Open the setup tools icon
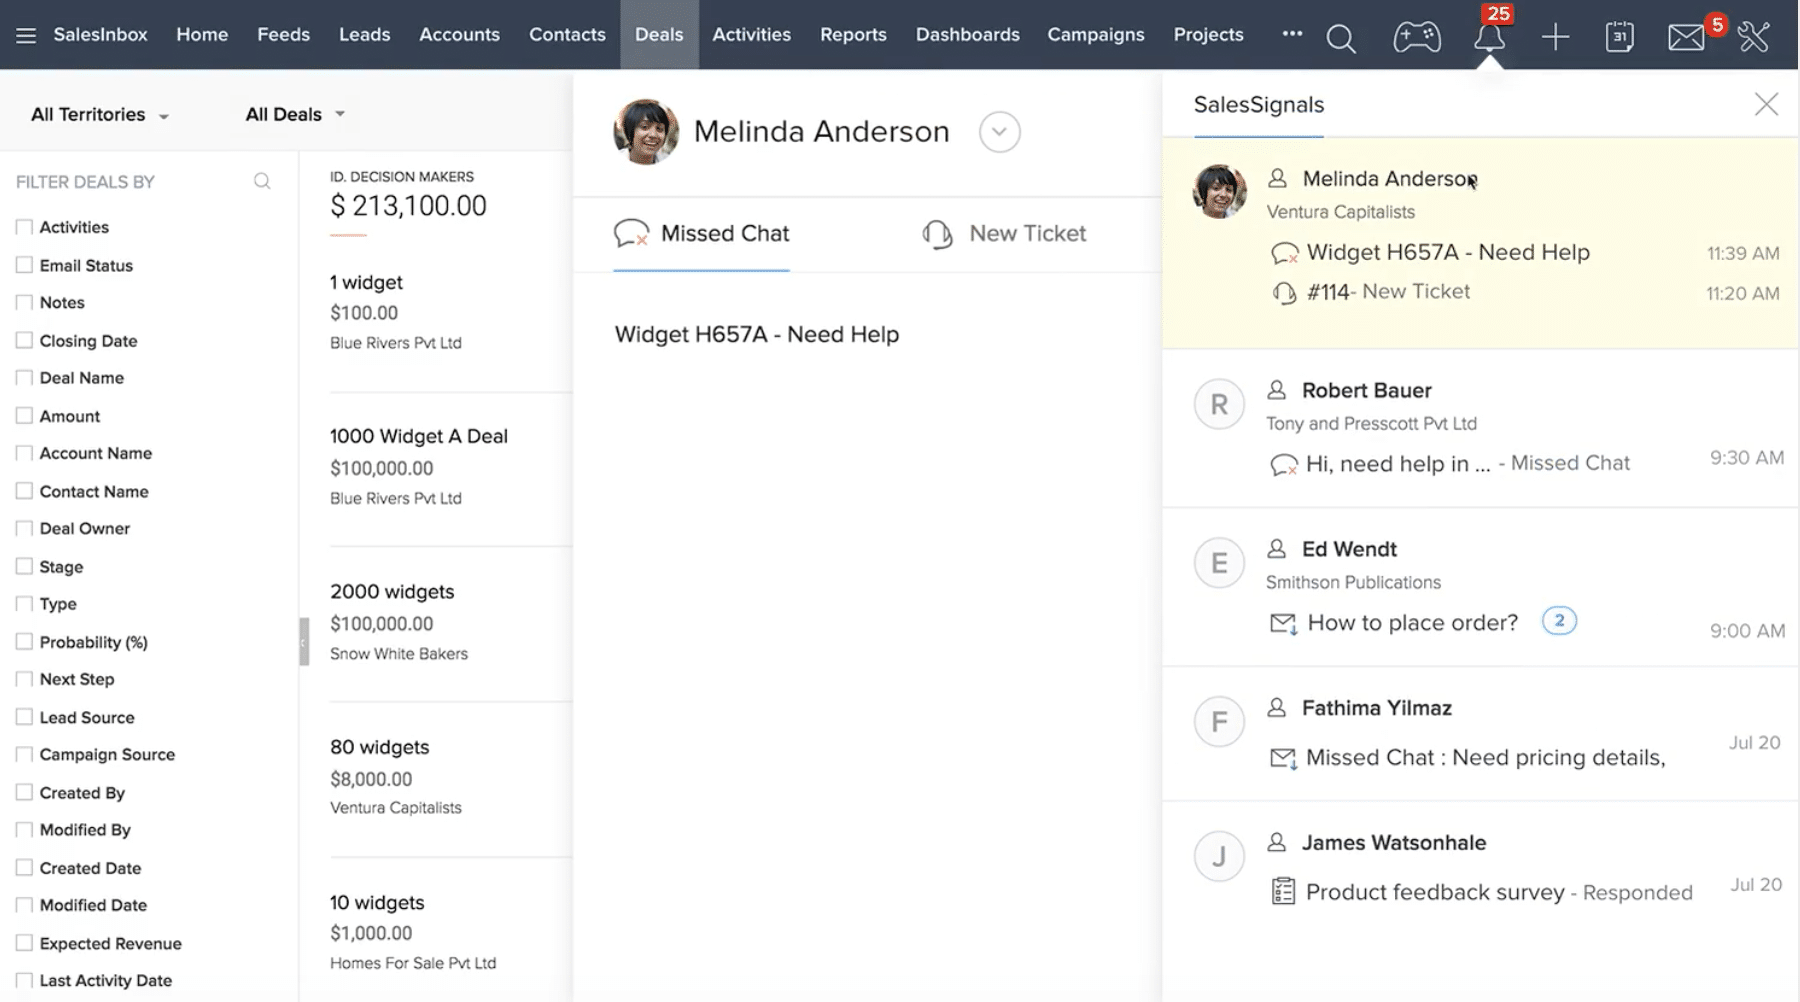Screen dimensions: 1800x1002 [x=1754, y=38]
